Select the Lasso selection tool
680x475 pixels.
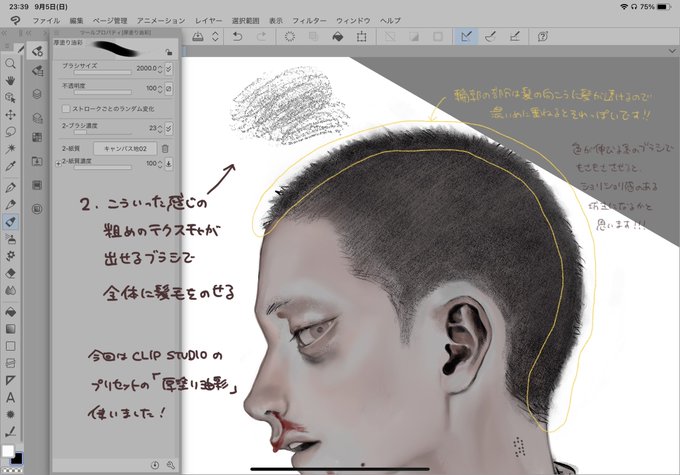(10, 131)
